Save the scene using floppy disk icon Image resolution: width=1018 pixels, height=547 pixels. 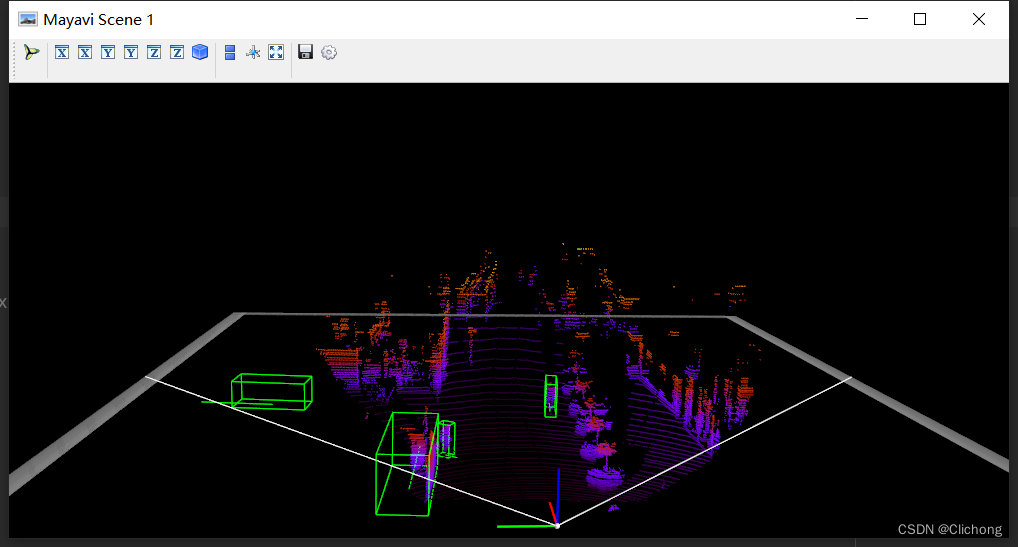305,52
